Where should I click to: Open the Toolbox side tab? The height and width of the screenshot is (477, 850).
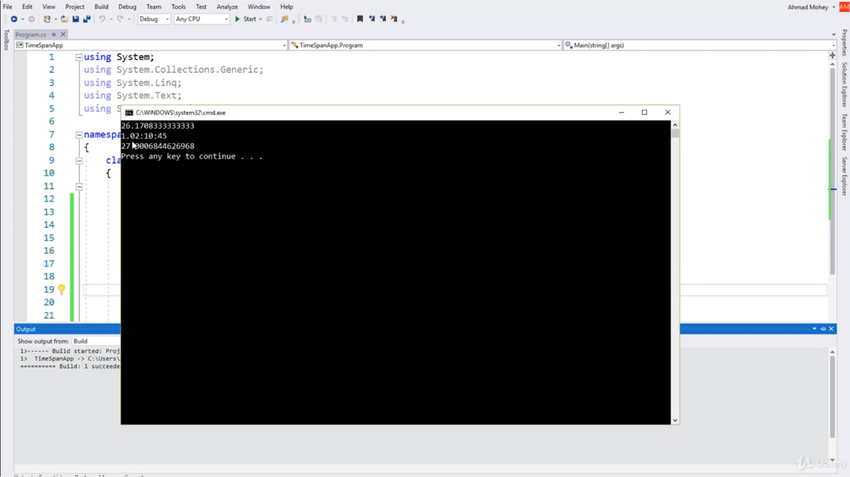click(6, 40)
